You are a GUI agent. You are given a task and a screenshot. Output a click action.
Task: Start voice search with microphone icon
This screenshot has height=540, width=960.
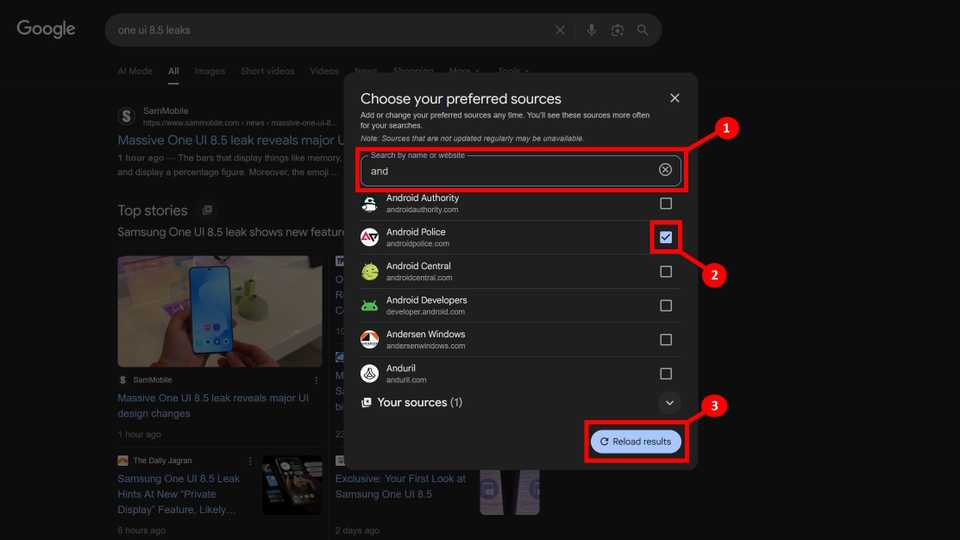(x=591, y=30)
